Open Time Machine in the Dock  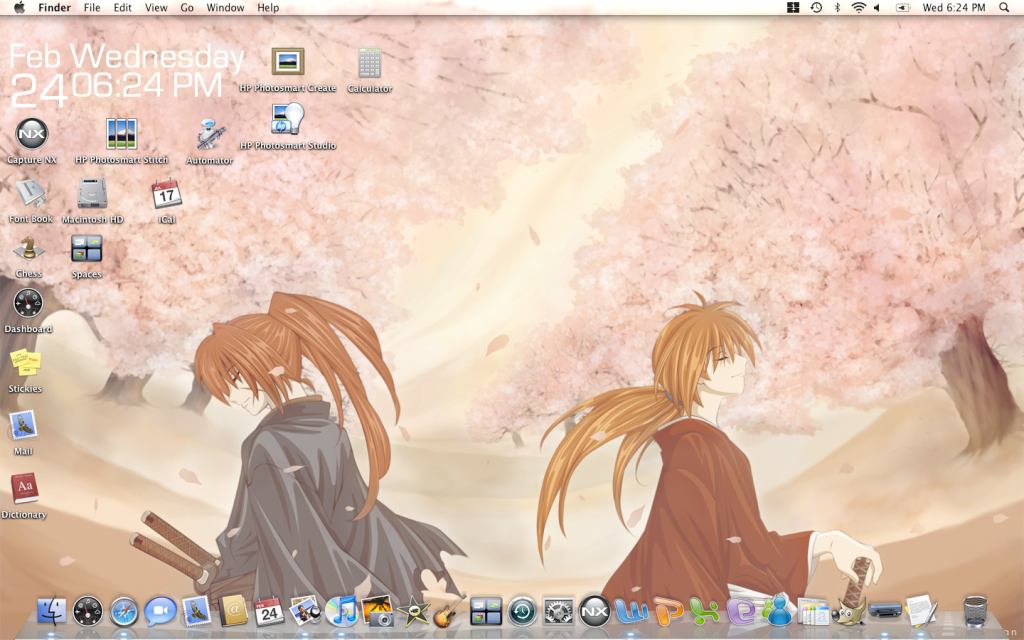pyautogui.click(x=522, y=612)
